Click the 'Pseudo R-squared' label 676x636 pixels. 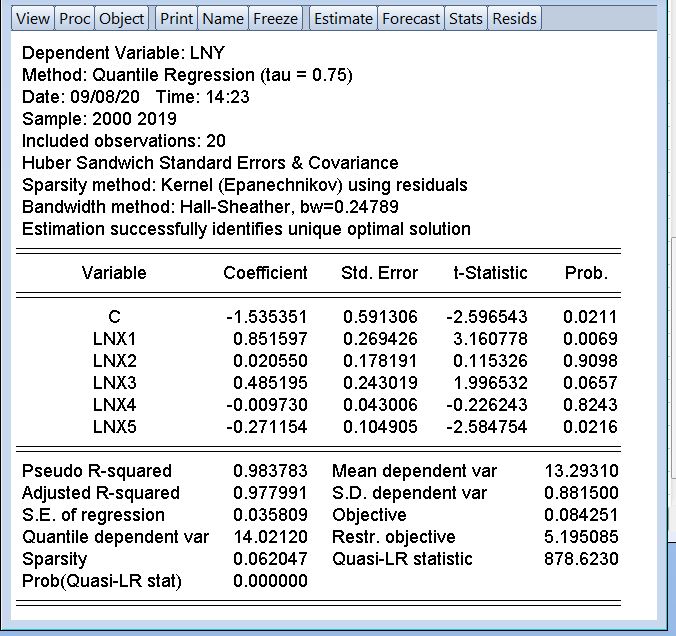coord(97,471)
